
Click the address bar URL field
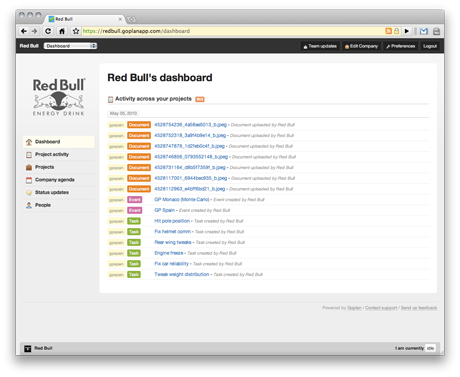point(233,31)
